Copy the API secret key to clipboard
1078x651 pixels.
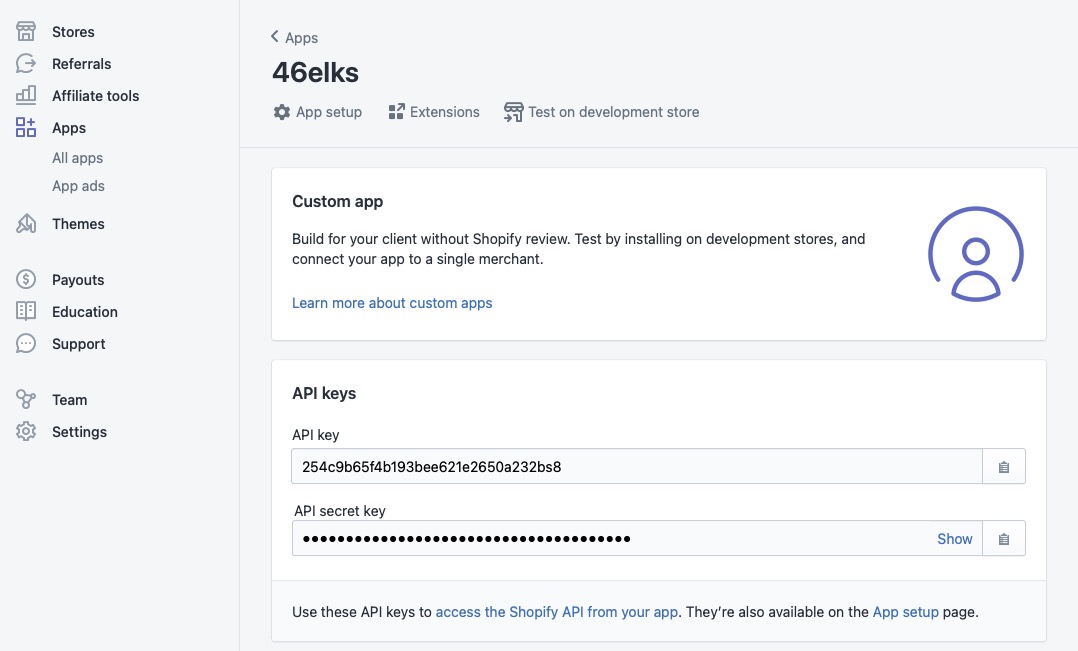[1004, 539]
